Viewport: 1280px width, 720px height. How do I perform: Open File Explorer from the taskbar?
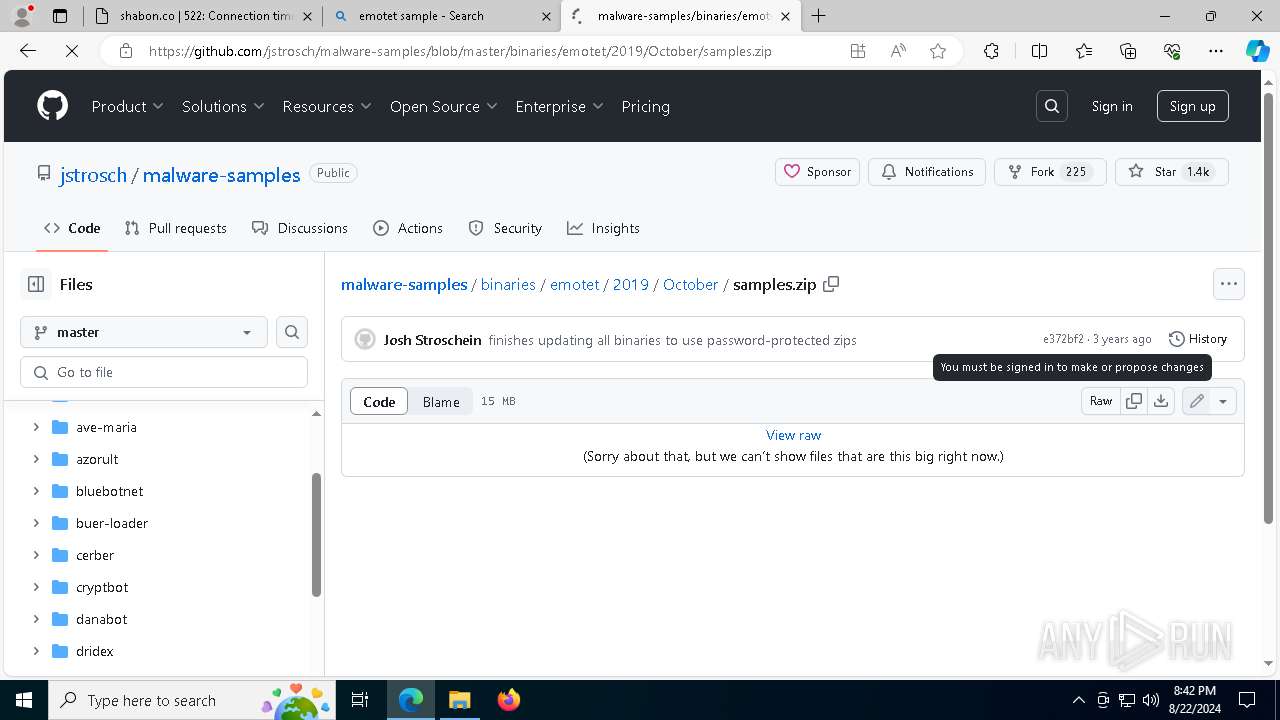(x=459, y=700)
